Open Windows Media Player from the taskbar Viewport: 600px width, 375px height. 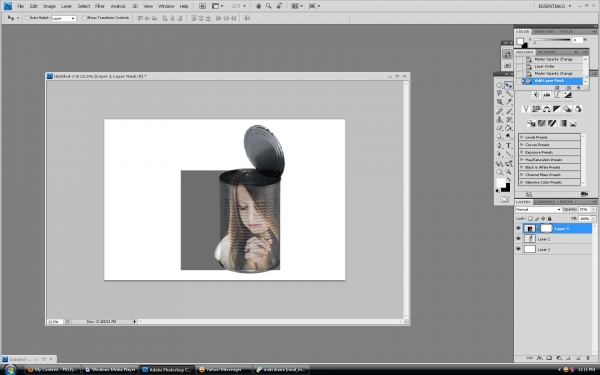point(111,370)
